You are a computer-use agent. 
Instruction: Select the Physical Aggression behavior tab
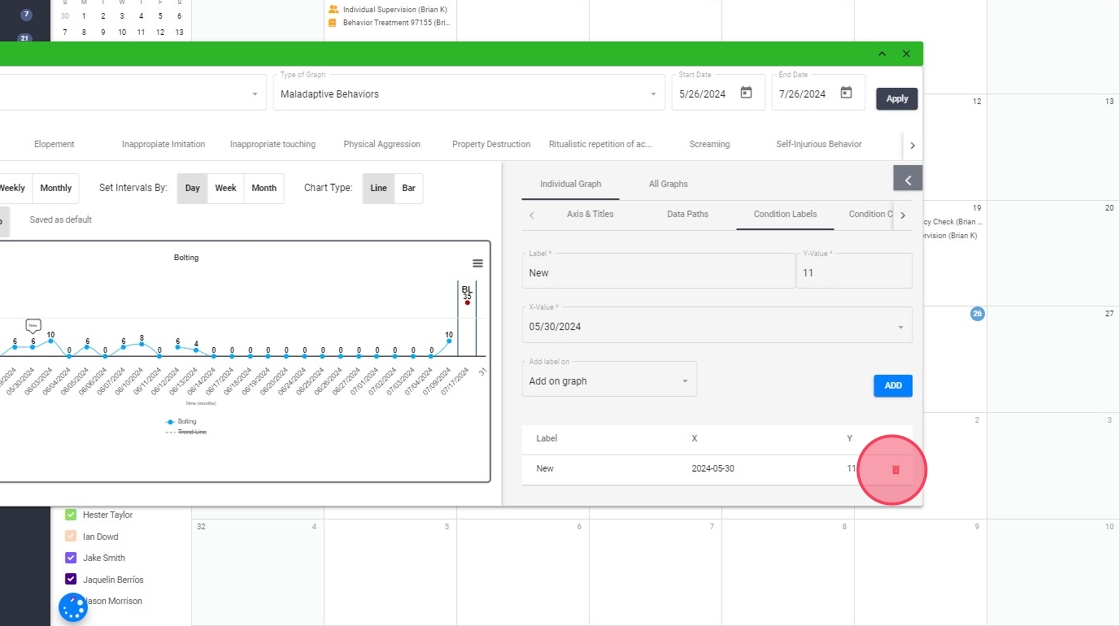[382, 144]
